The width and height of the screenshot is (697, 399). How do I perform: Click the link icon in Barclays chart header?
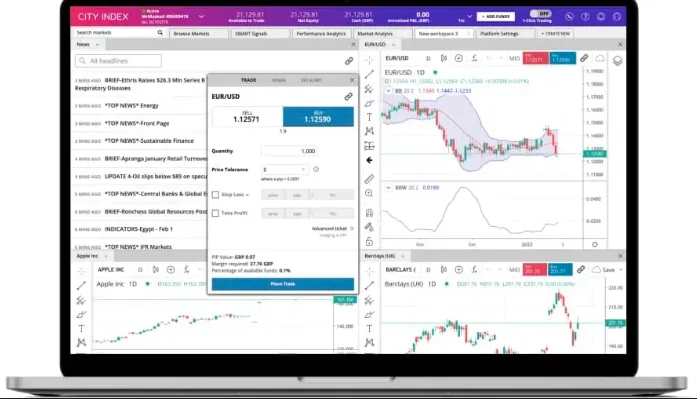(x=581, y=270)
